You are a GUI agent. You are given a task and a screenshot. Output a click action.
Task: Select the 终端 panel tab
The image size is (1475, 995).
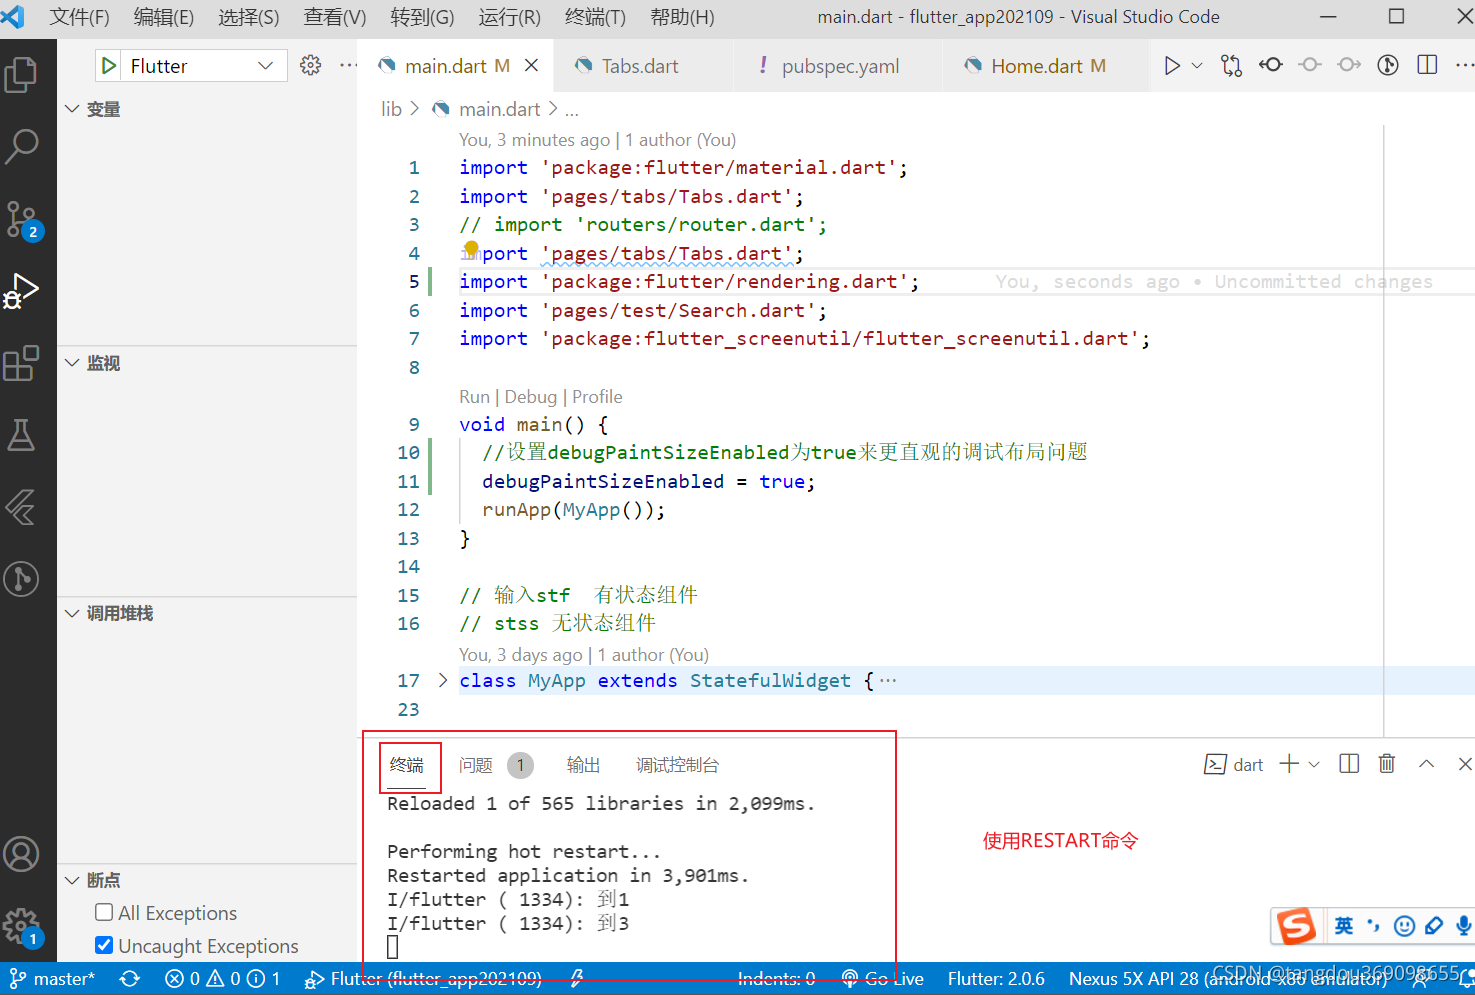tap(407, 765)
